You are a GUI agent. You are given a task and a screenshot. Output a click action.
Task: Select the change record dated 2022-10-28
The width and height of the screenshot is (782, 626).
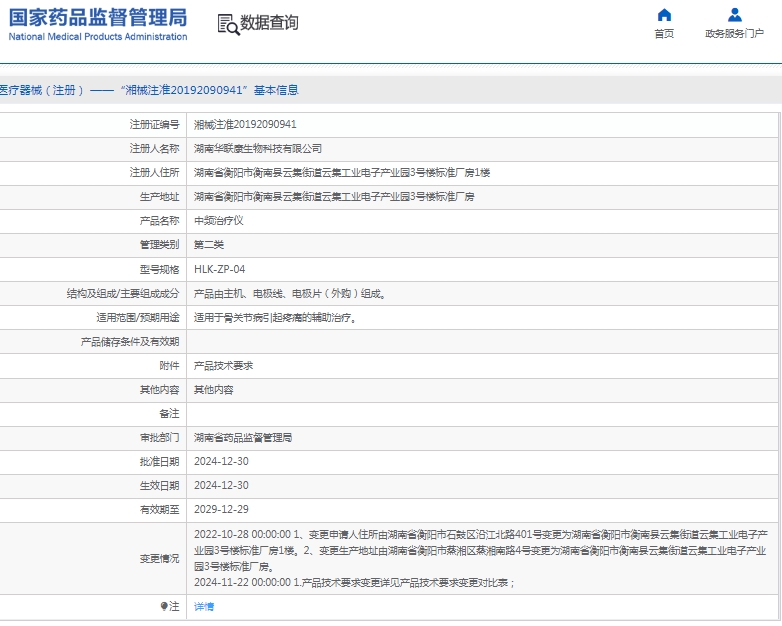[480, 551]
